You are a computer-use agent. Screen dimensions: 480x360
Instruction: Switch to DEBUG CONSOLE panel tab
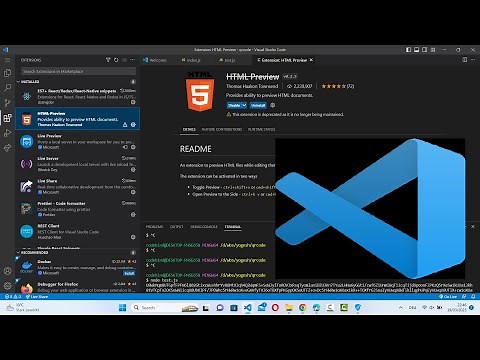[204, 227]
